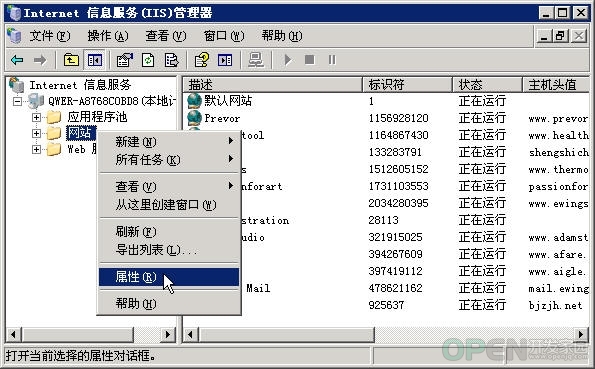Toggle the Show/Hide console tree icon
595x369 pixels.
coord(94,60)
